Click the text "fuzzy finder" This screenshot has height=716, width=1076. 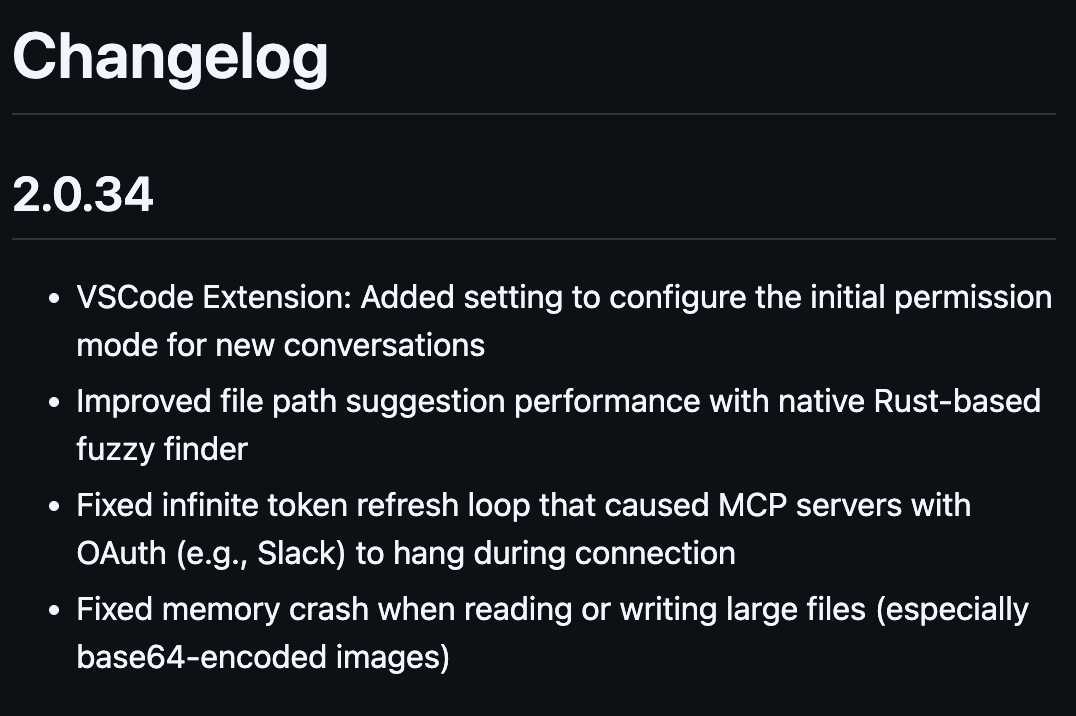[x=161, y=449]
